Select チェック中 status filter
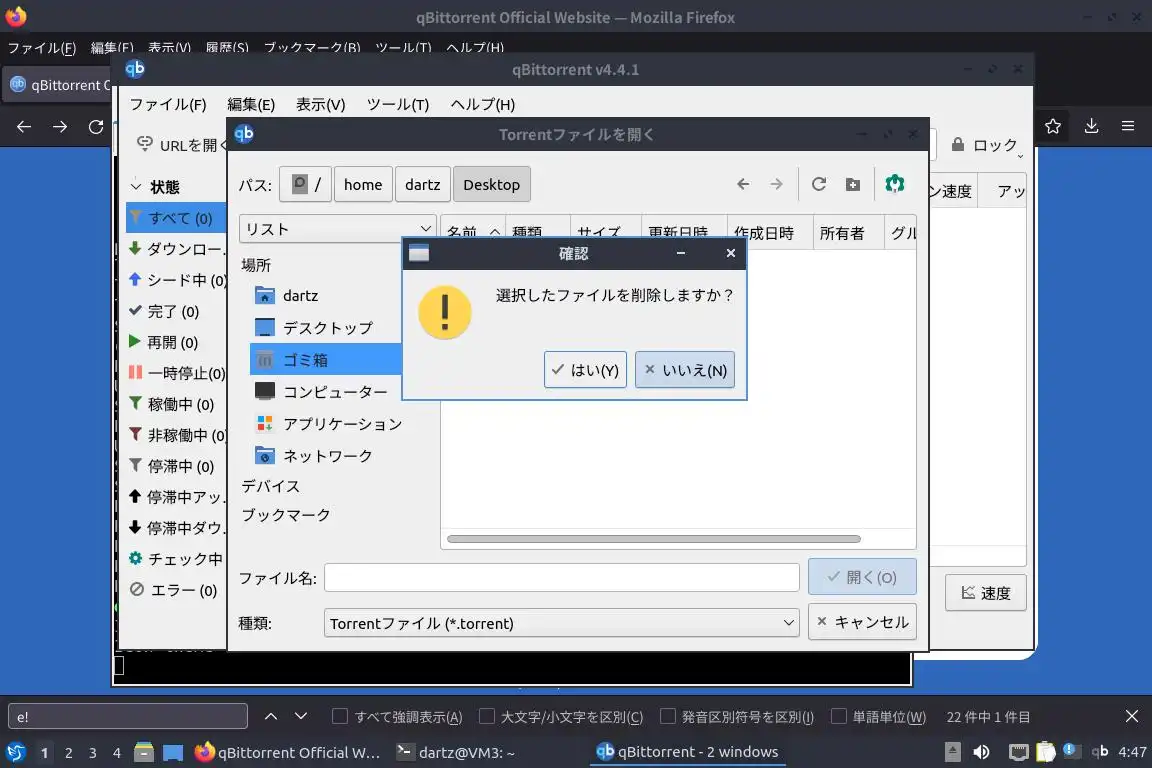The height and width of the screenshot is (768, 1152). click(x=176, y=559)
